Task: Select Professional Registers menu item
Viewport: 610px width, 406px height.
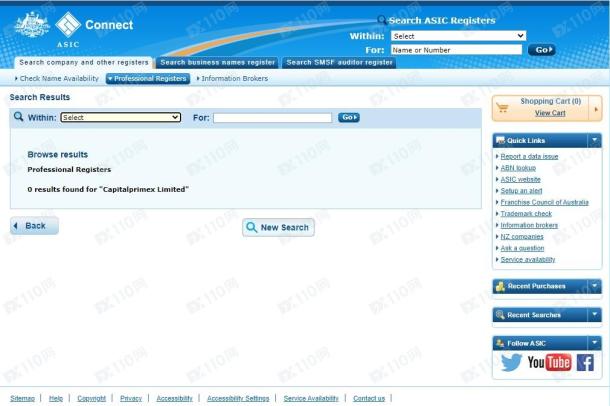Action: (x=148, y=79)
